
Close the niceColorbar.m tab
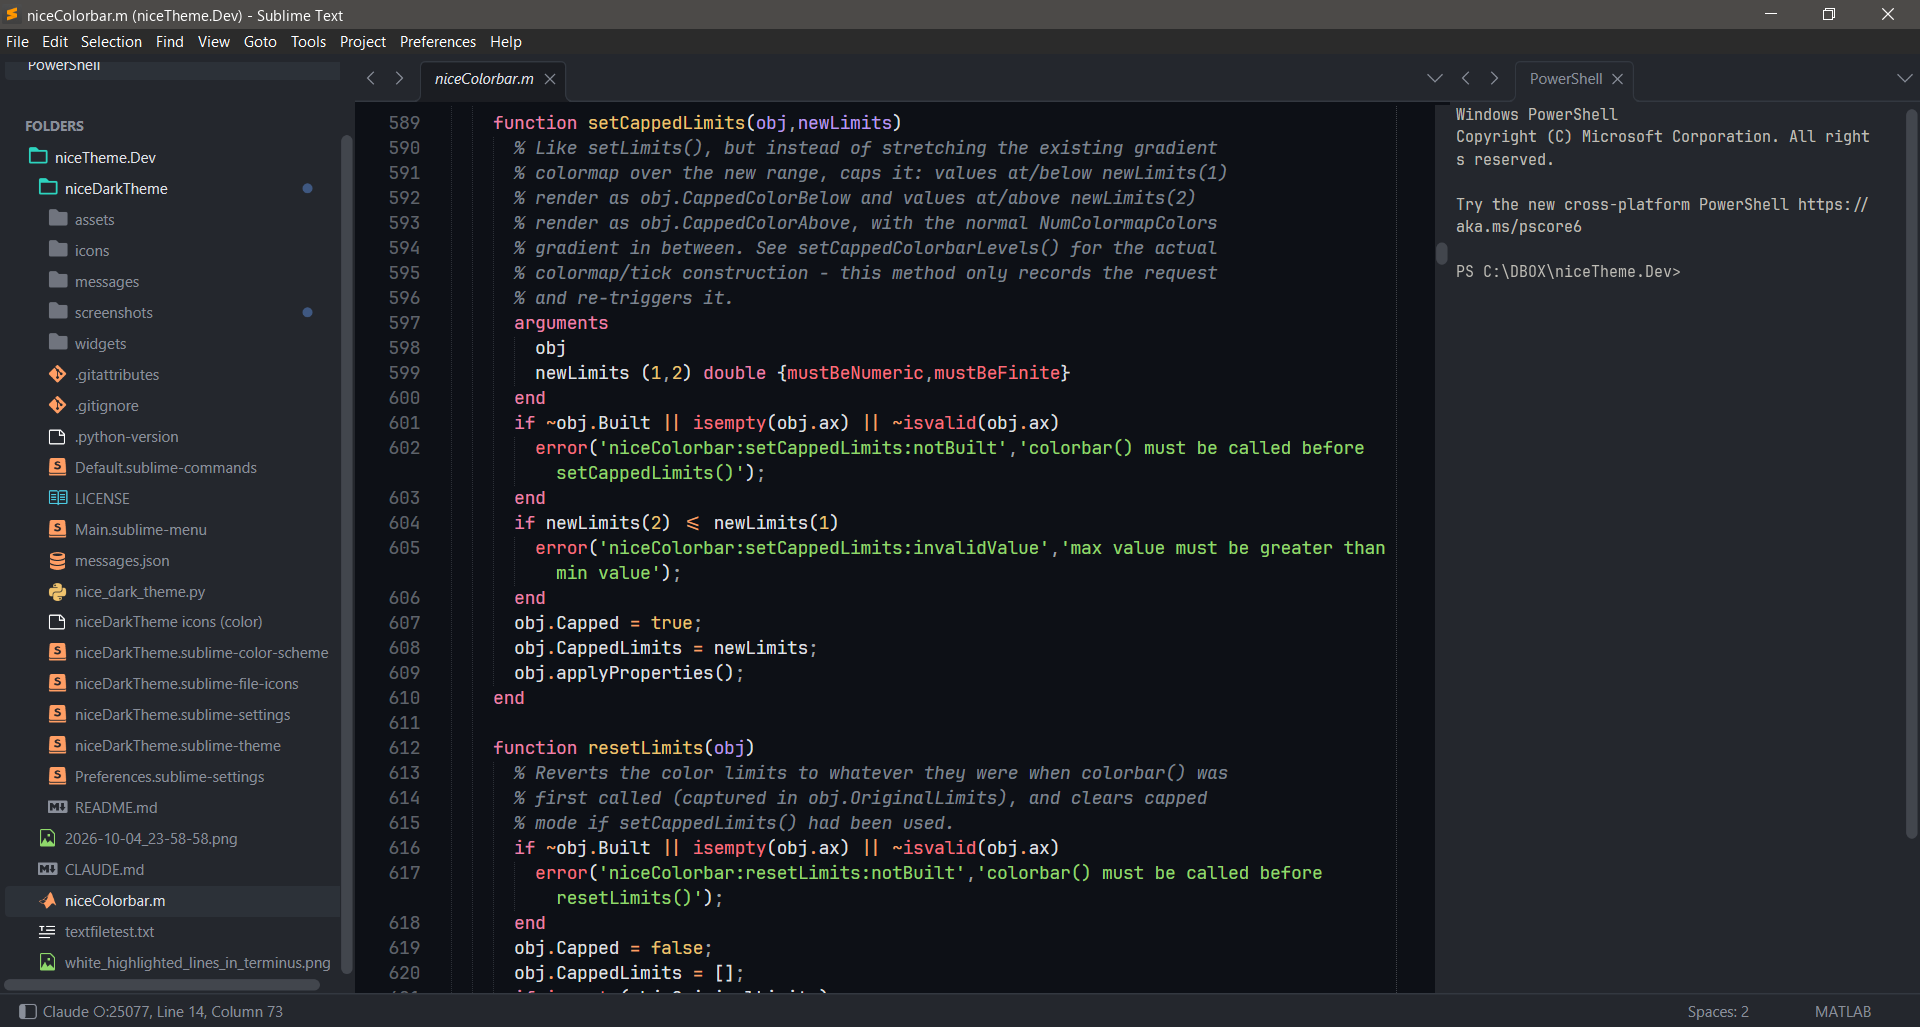[550, 79]
